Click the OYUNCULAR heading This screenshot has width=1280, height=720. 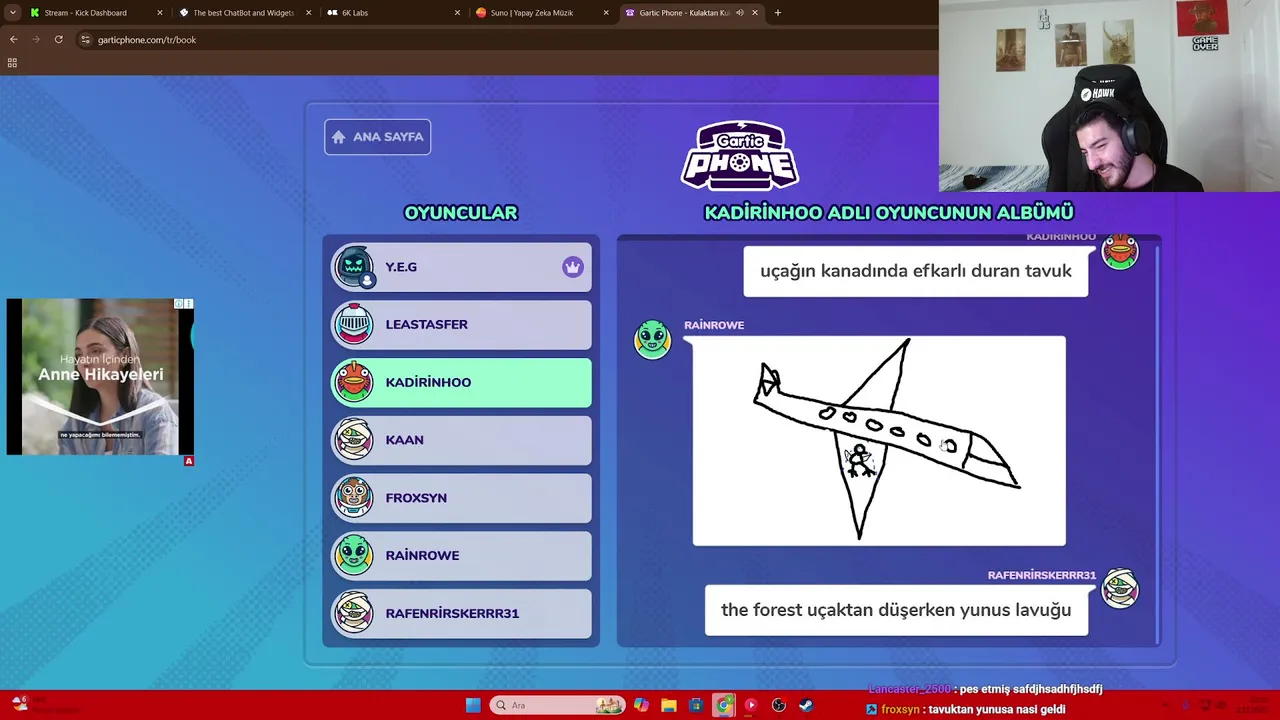(461, 213)
